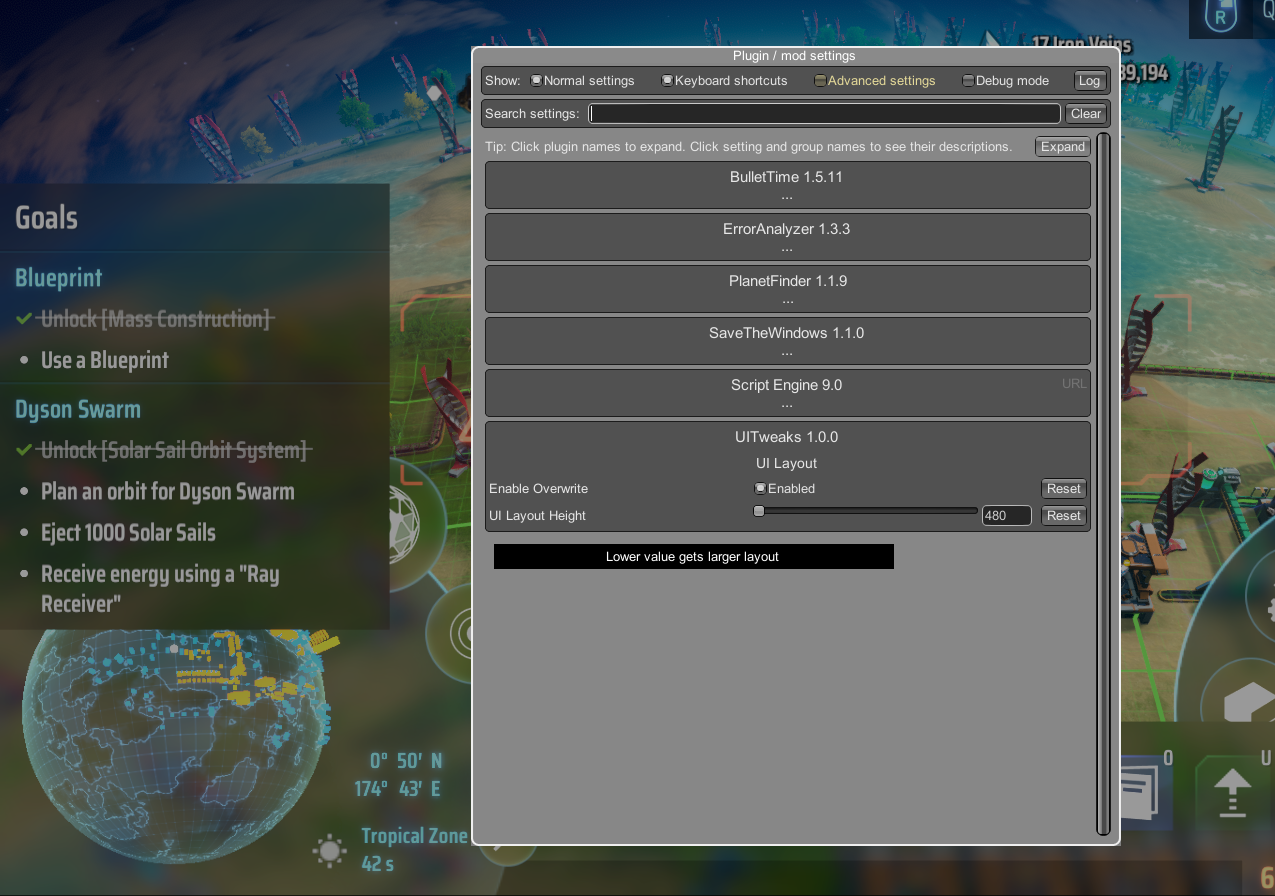The width and height of the screenshot is (1275, 896).
Task: Select the UI Layout group heading
Action: pyautogui.click(x=787, y=463)
